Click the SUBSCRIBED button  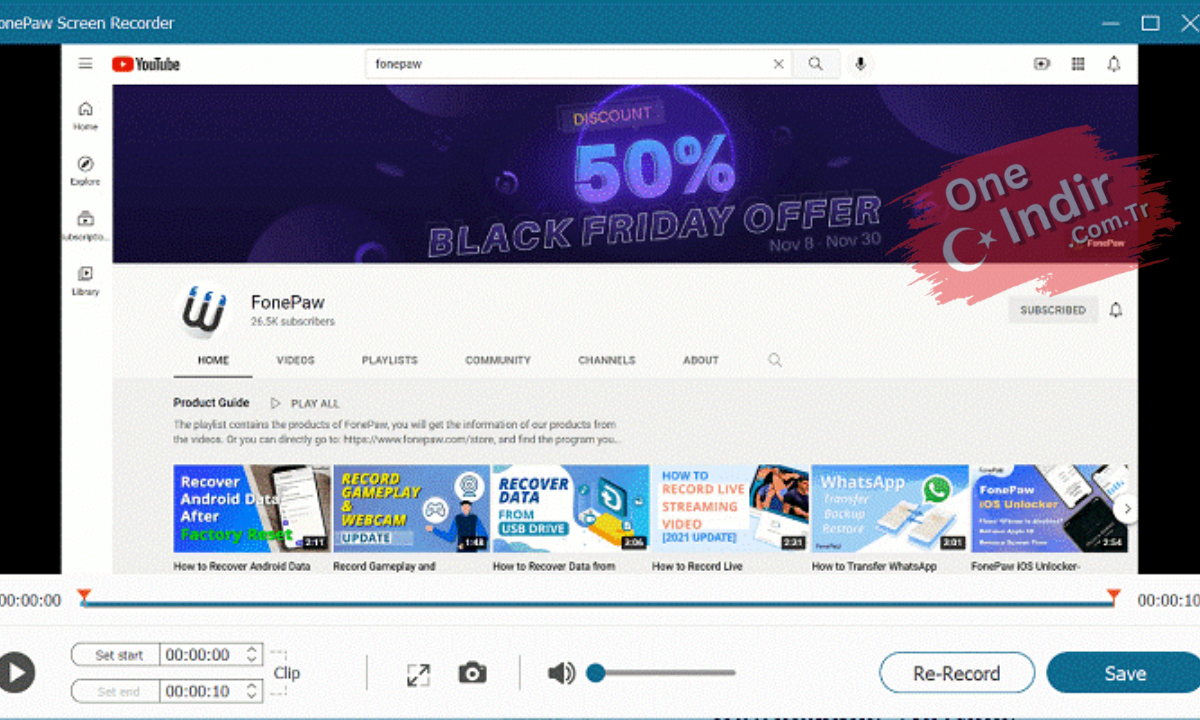click(x=1053, y=310)
